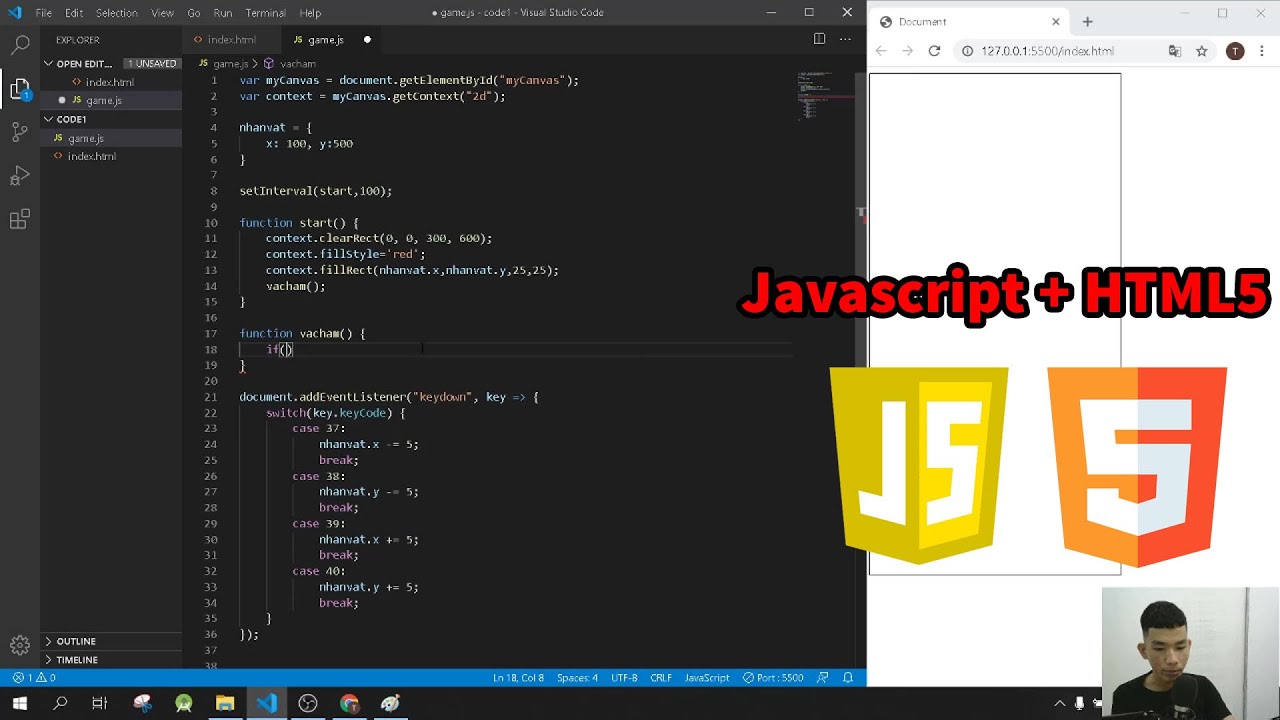The height and width of the screenshot is (720, 1280).
Task: Click the Ln 18, Col 8 status item
Action: (x=518, y=678)
